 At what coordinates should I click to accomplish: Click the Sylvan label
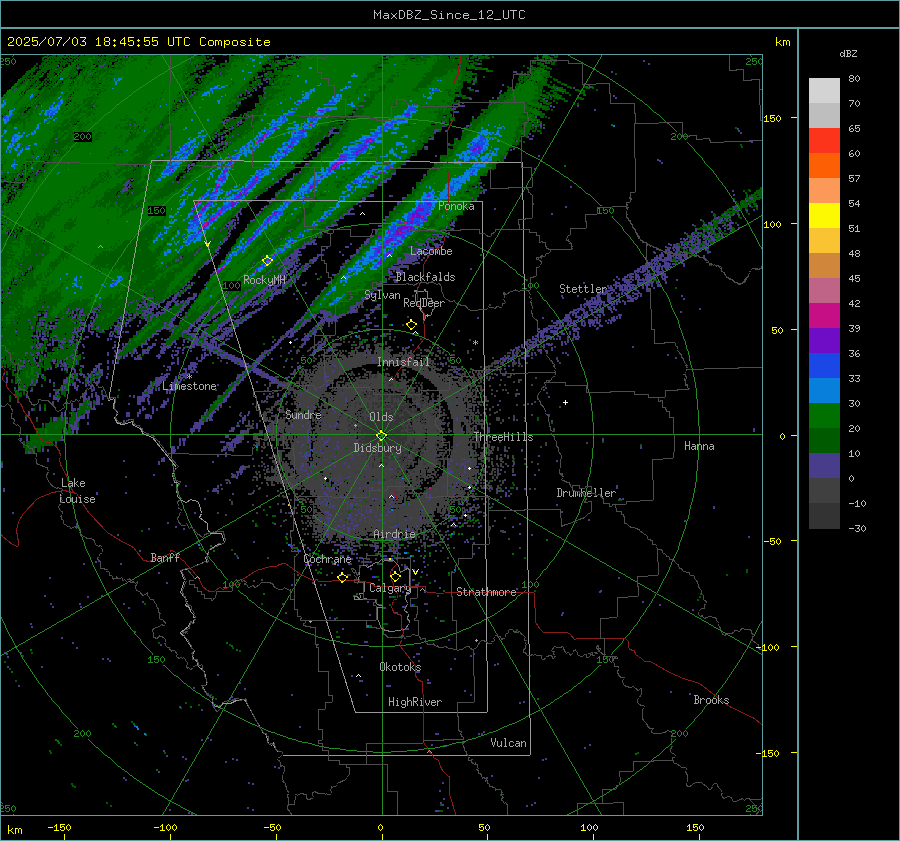382,295
